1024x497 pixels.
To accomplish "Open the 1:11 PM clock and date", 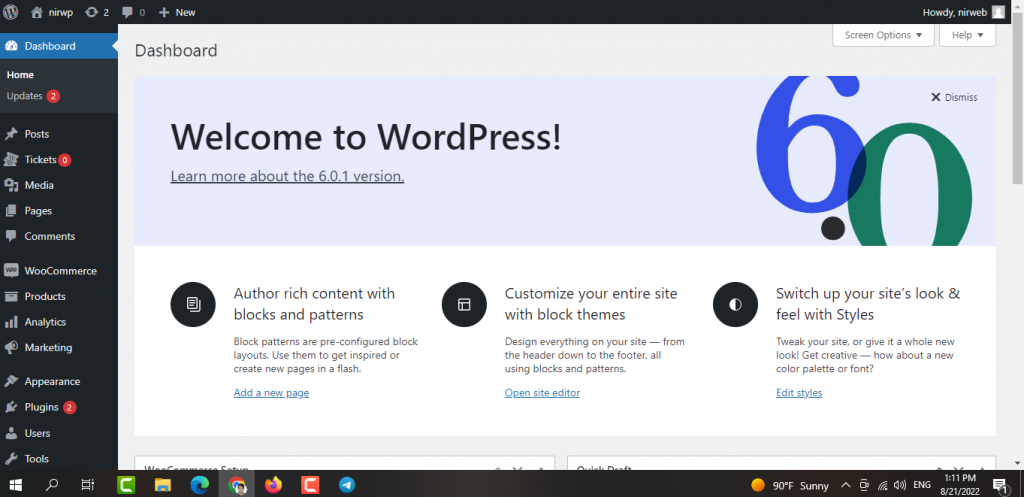I will pos(961,485).
